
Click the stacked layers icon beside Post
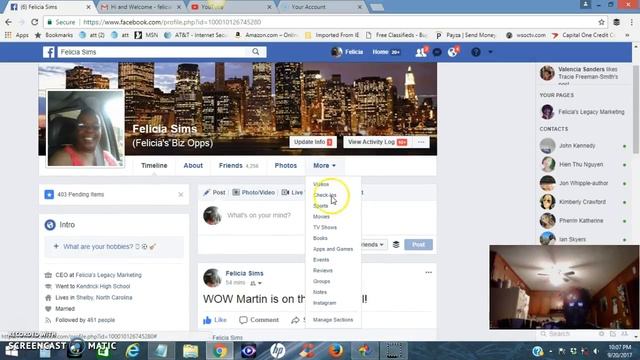coord(396,244)
